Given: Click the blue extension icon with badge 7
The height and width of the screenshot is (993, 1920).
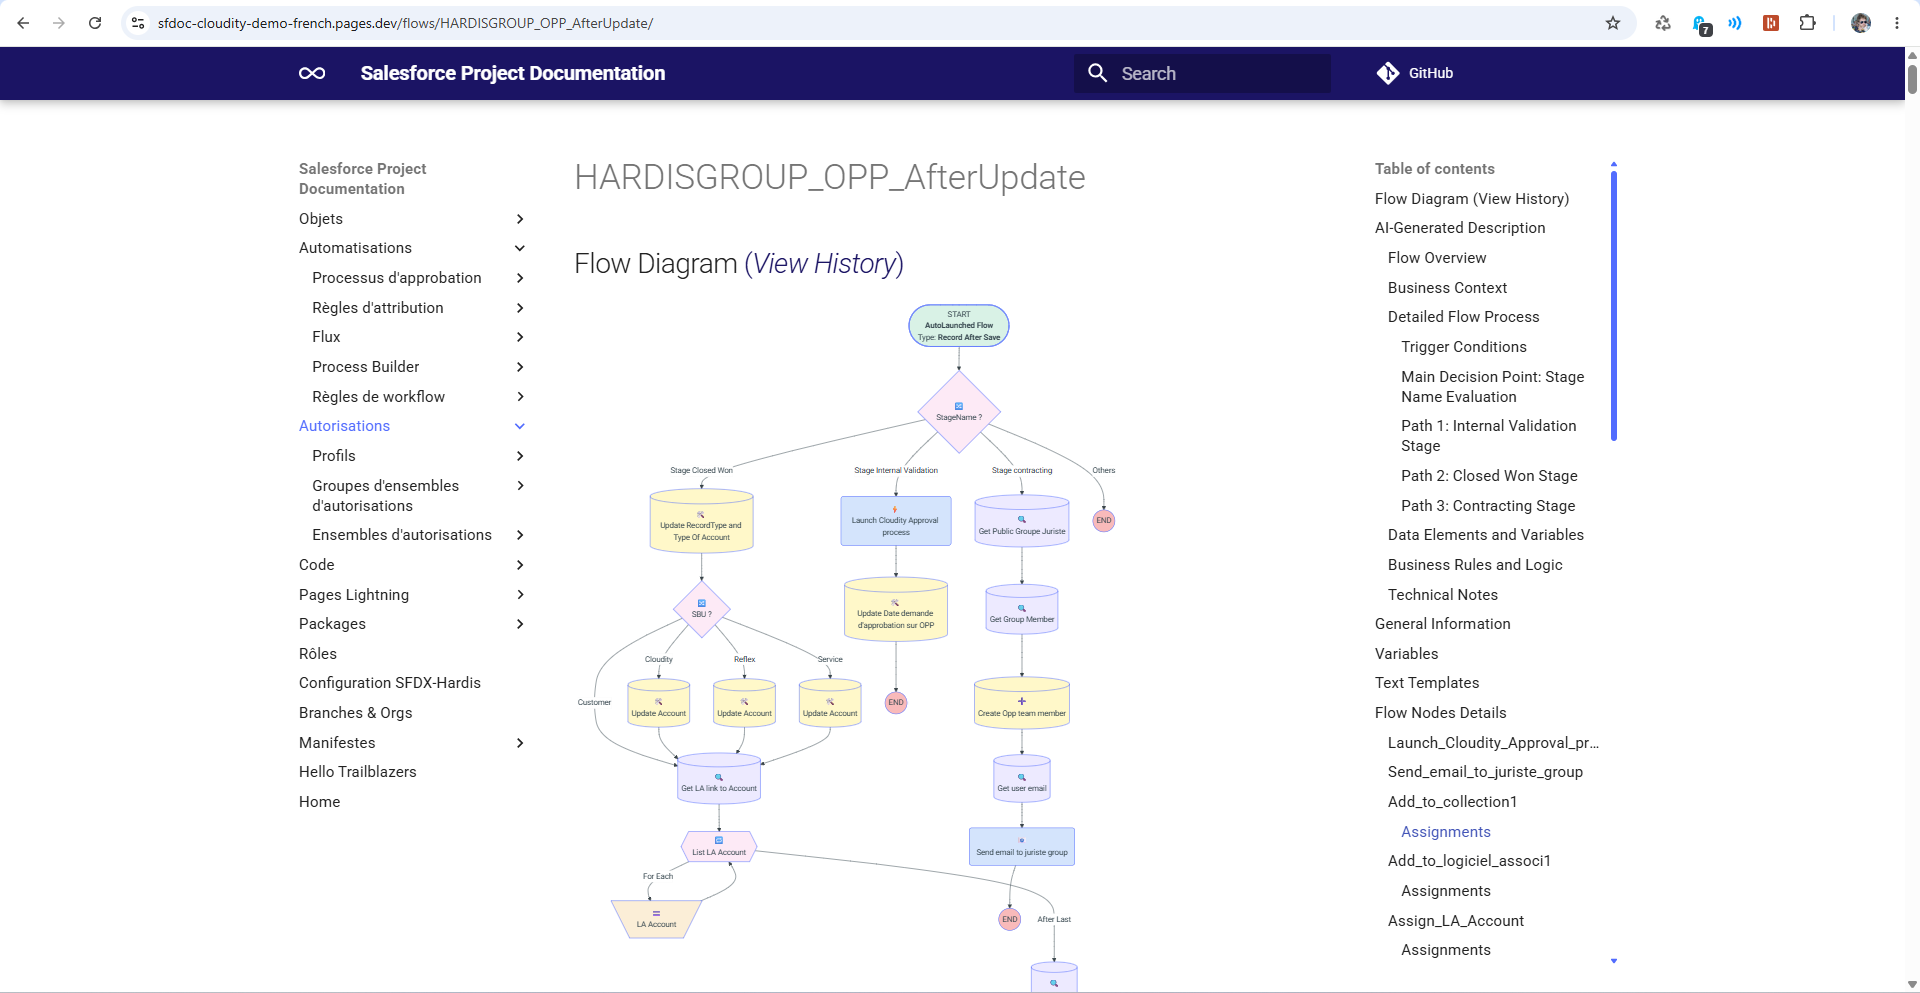Looking at the screenshot, I should point(1701,25).
